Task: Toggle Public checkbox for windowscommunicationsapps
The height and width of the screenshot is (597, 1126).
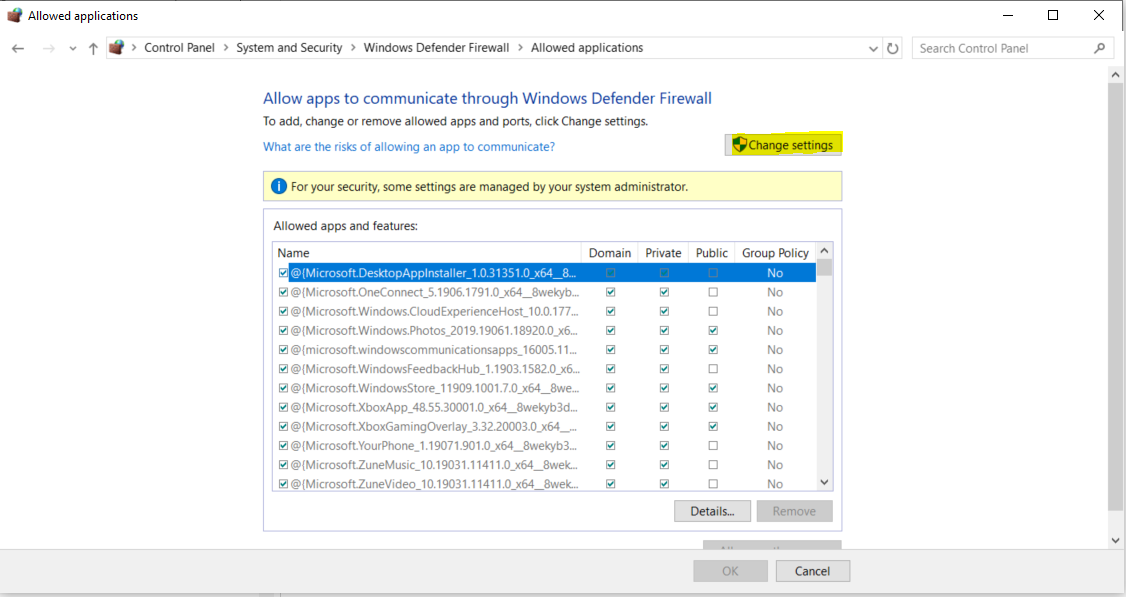Action: click(x=713, y=350)
